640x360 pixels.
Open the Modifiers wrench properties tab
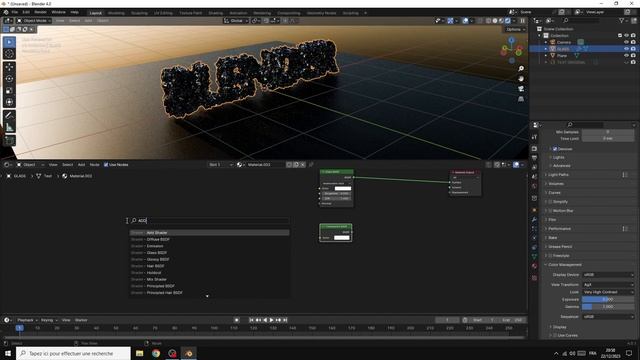[x=534, y=220]
